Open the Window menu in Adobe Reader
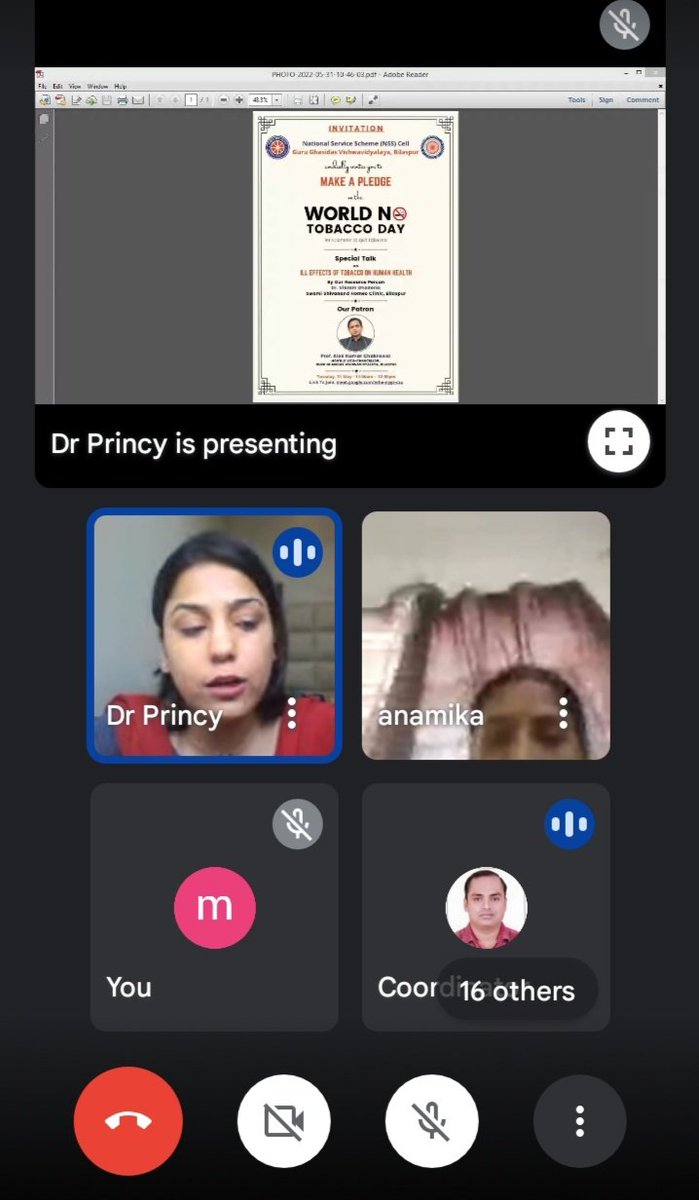This screenshot has height=1200, width=699. [98, 87]
